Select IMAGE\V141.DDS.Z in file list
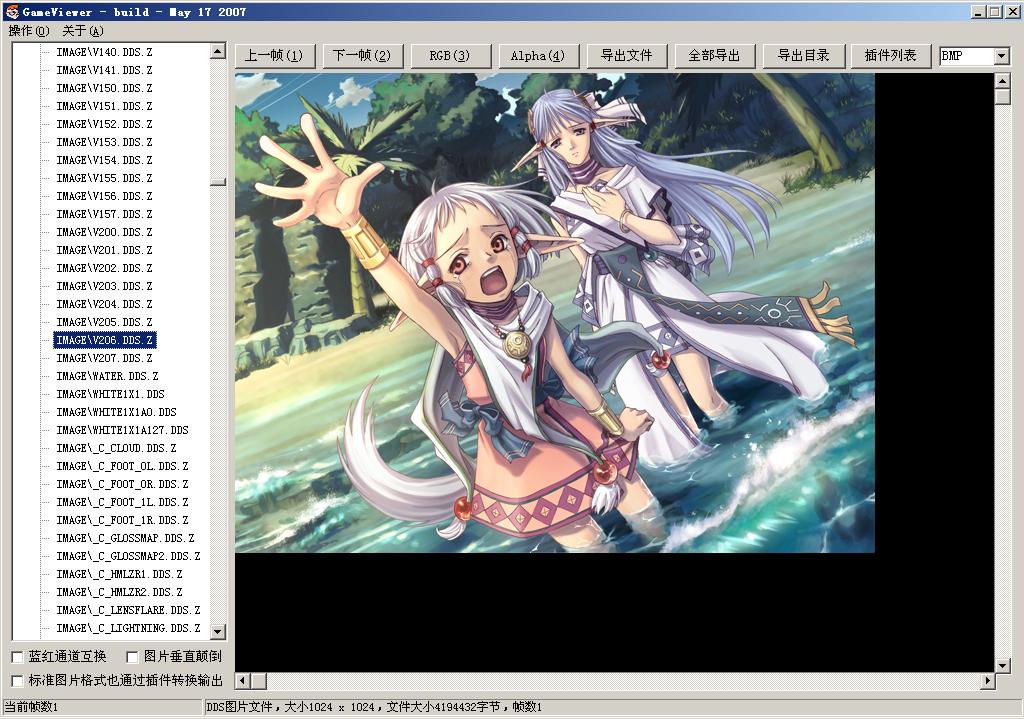The height and width of the screenshot is (719, 1024). (104, 70)
